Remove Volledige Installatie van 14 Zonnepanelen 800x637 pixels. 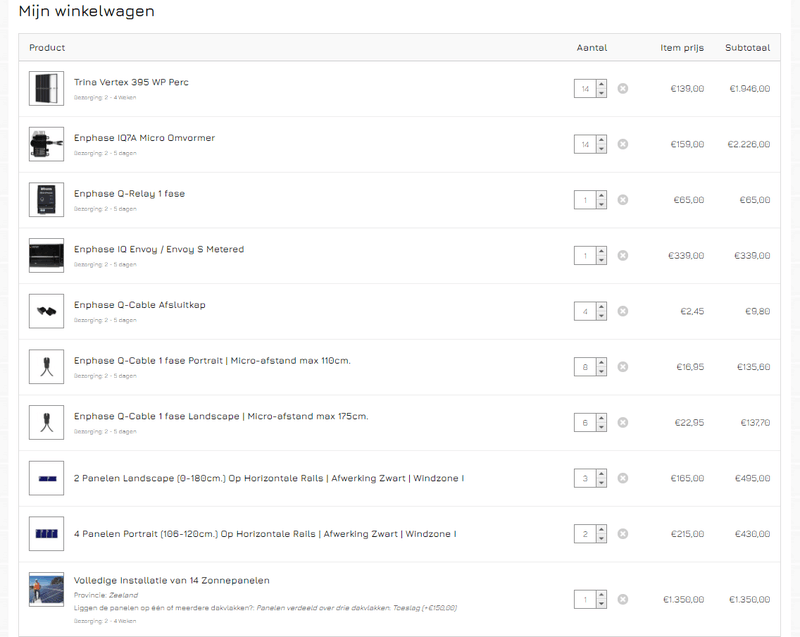(x=622, y=599)
